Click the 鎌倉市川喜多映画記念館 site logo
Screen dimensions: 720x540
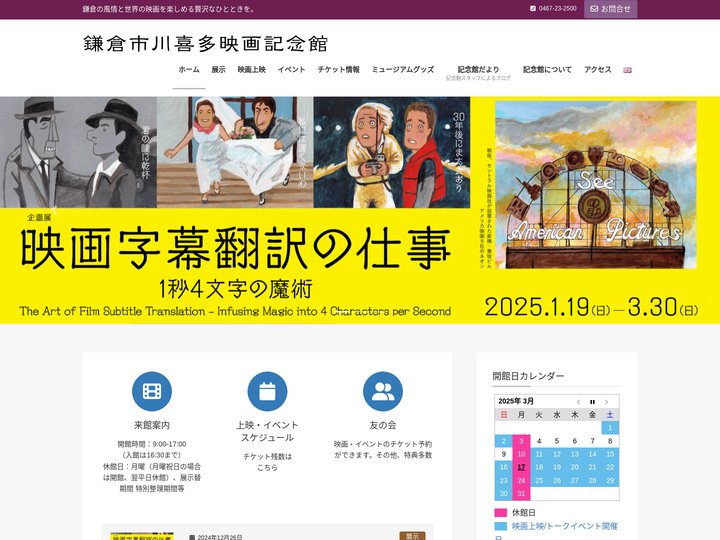(x=205, y=44)
